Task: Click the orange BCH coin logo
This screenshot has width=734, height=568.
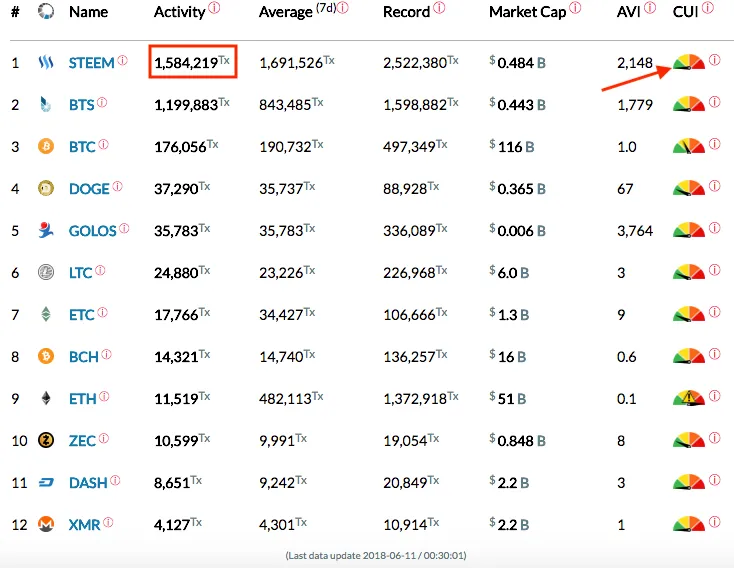Action: 46,356
